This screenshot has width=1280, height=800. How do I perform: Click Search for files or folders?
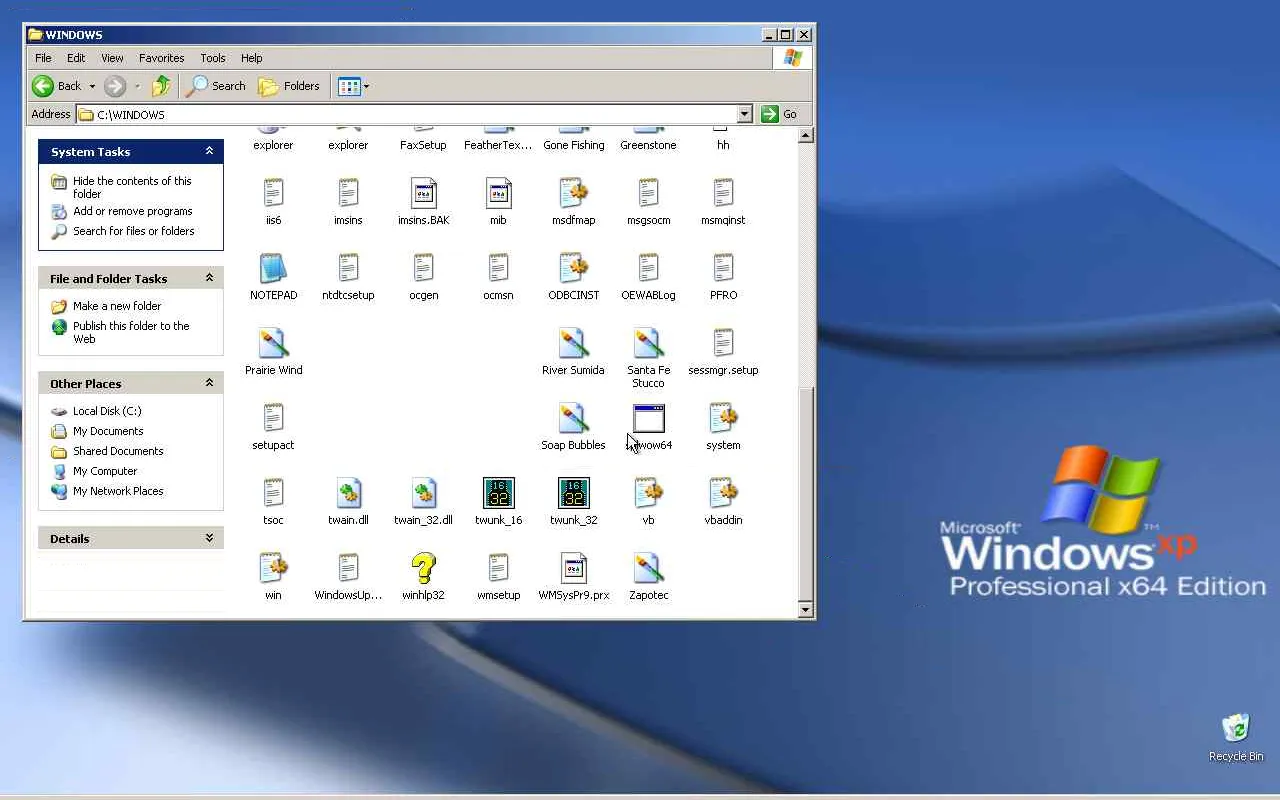click(x=134, y=231)
